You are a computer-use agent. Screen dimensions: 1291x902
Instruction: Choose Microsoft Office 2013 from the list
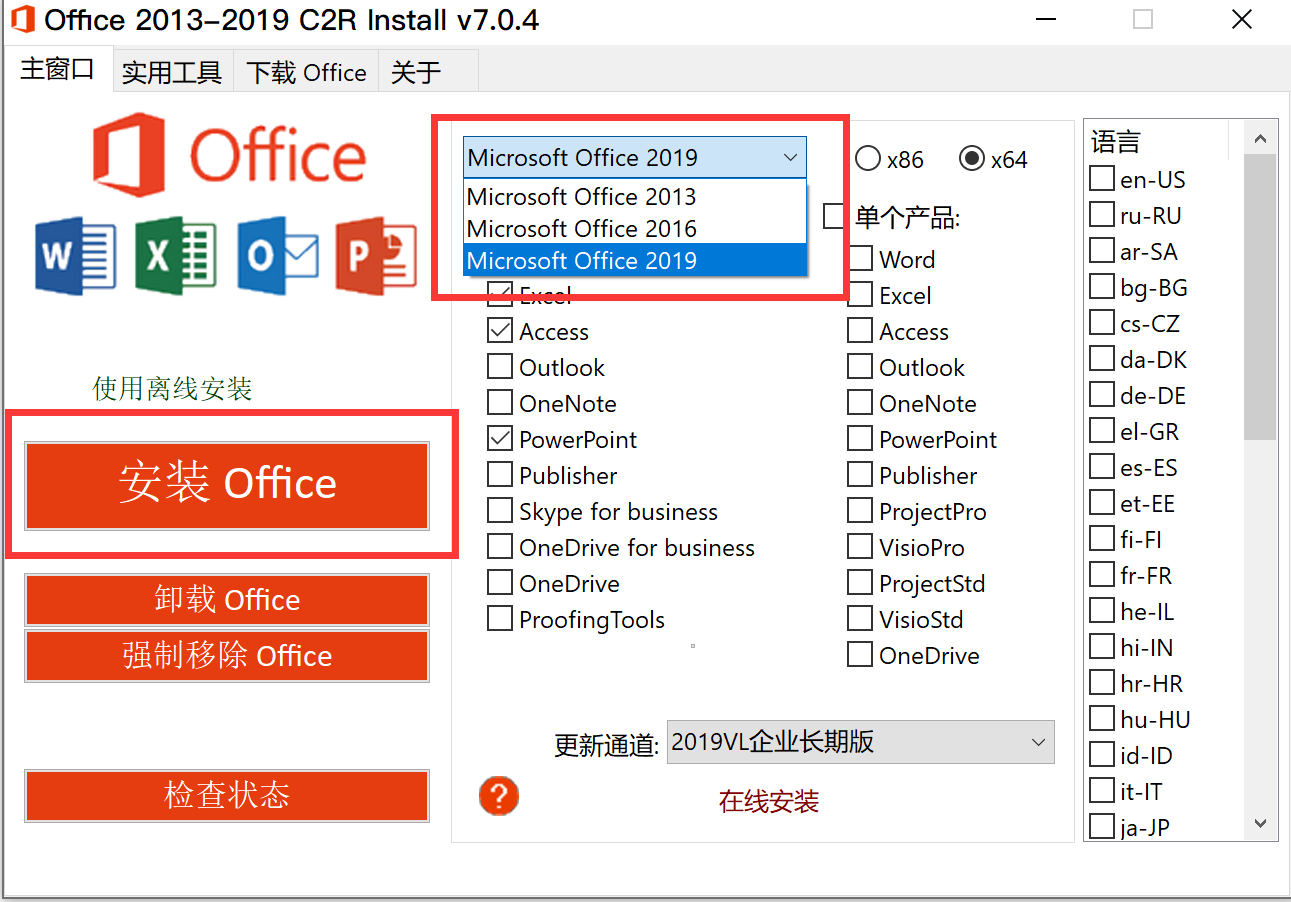(x=635, y=196)
